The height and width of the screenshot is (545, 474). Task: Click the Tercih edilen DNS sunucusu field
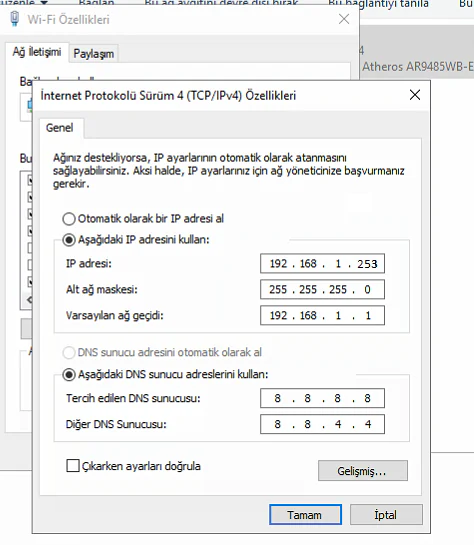[x=322, y=398]
